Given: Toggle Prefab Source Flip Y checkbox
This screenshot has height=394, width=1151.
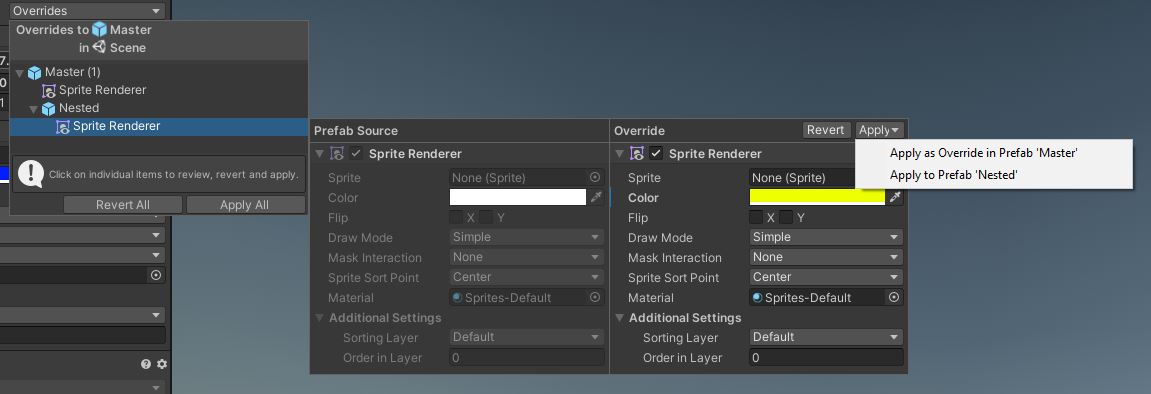Looking at the screenshot, I should [486, 217].
